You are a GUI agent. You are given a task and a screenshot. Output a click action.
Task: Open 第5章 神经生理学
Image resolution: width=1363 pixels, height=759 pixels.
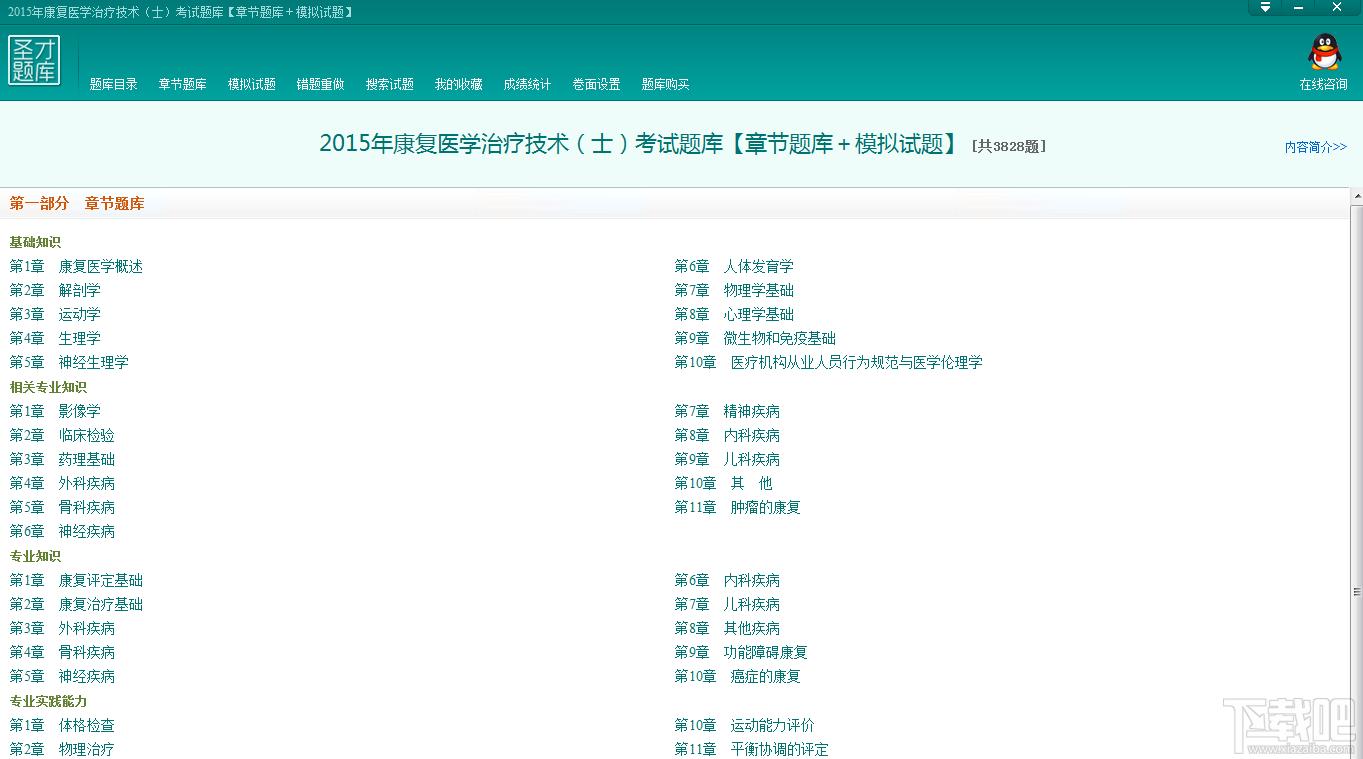[x=69, y=362]
